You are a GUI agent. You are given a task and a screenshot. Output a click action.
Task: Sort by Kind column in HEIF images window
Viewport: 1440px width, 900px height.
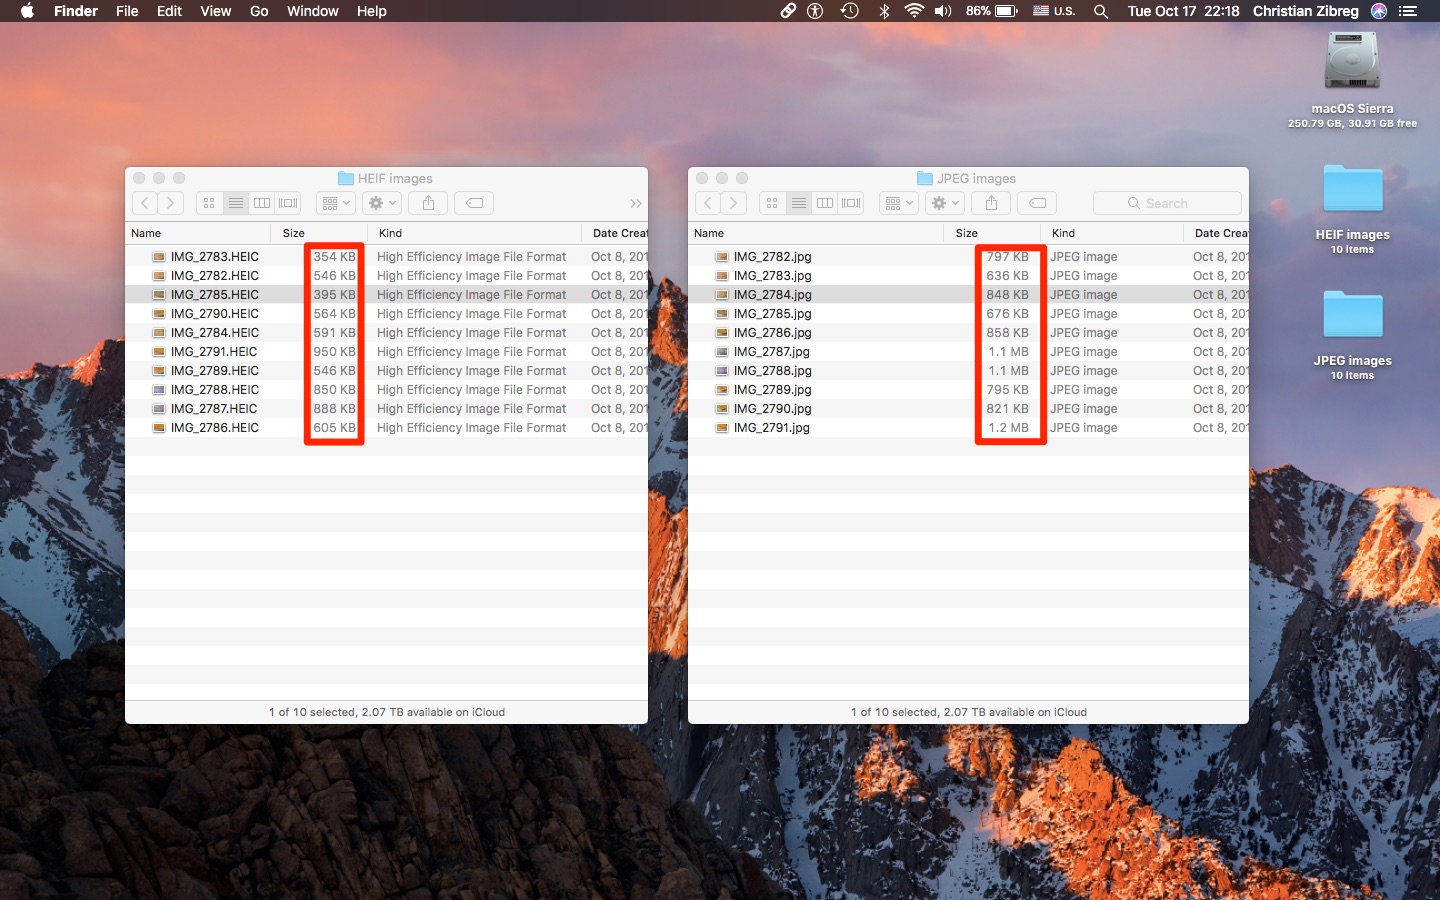point(391,233)
